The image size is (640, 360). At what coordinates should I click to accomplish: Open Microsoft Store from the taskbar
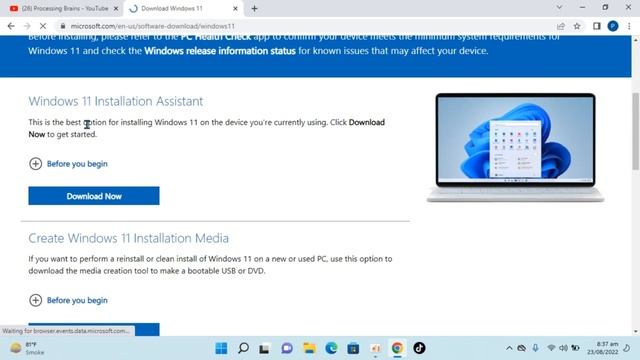click(353, 348)
